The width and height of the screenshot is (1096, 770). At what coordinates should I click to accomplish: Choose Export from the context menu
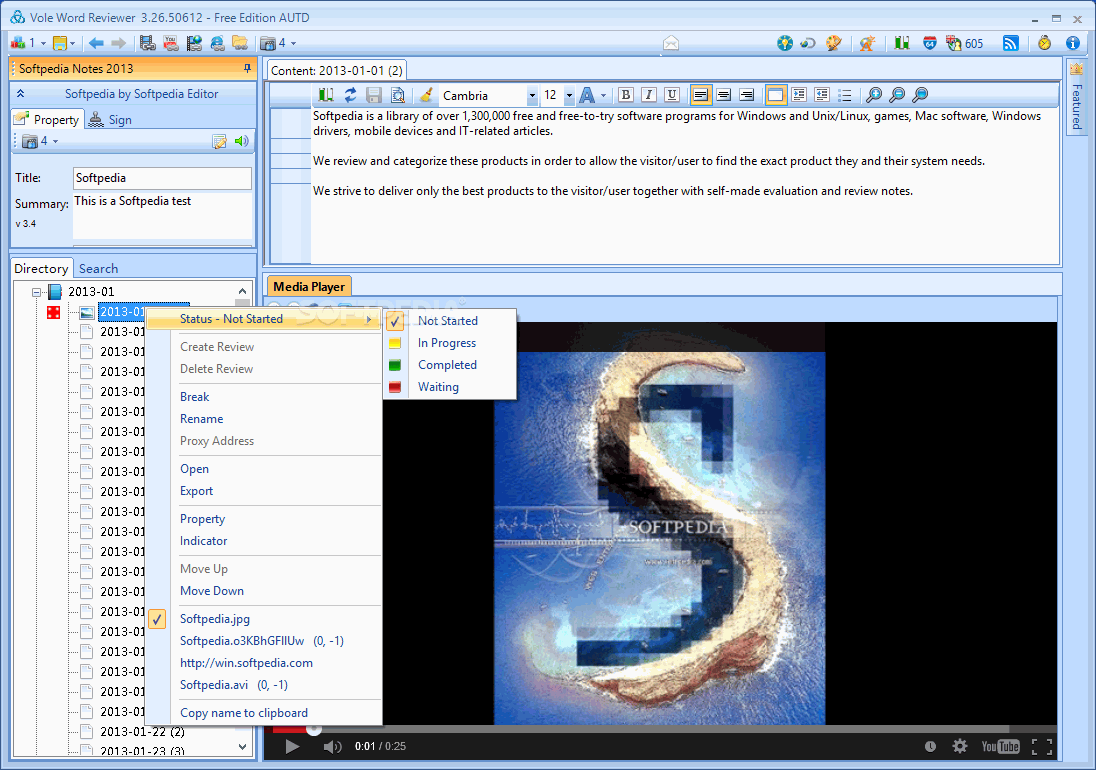[x=196, y=491]
